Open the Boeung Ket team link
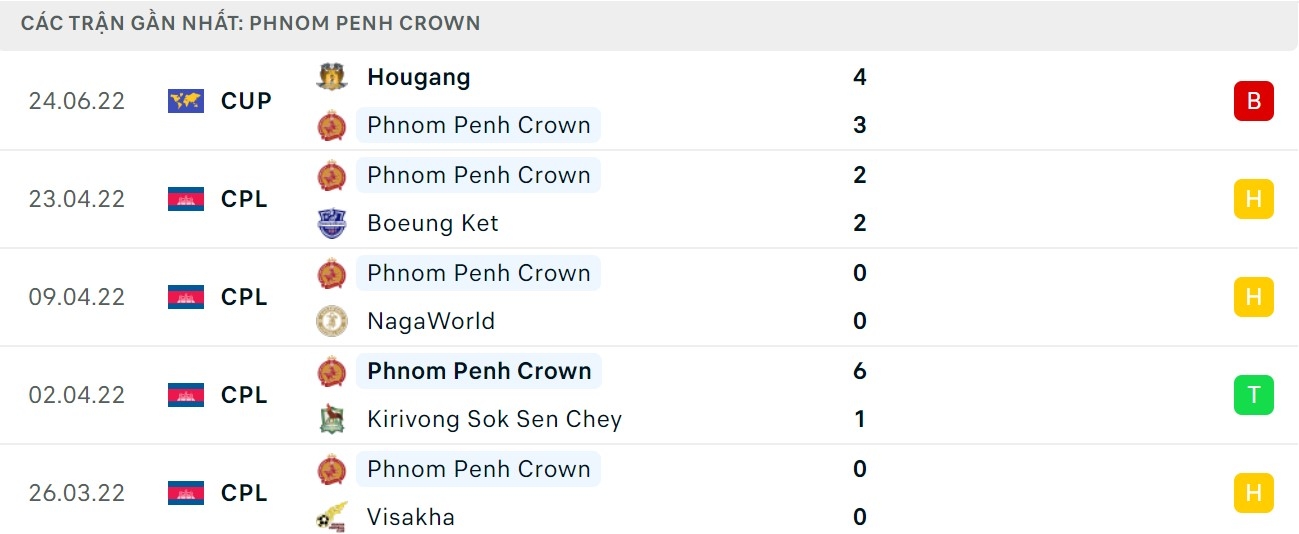 pyautogui.click(x=432, y=223)
